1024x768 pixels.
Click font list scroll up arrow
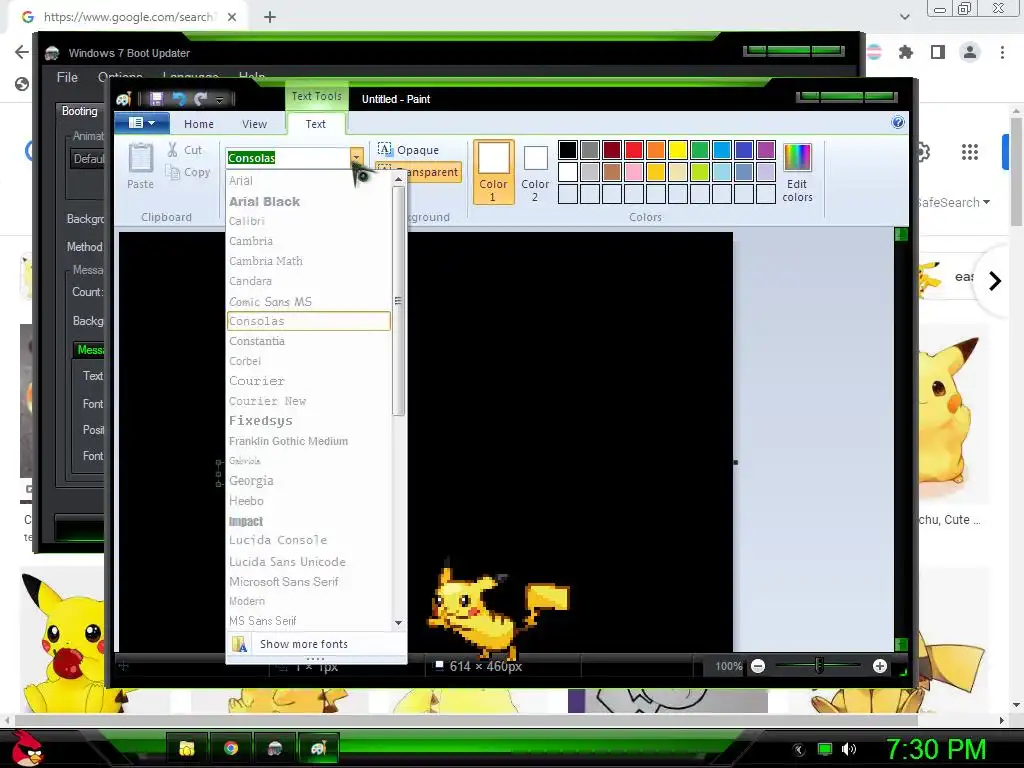[x=398, y=180]
